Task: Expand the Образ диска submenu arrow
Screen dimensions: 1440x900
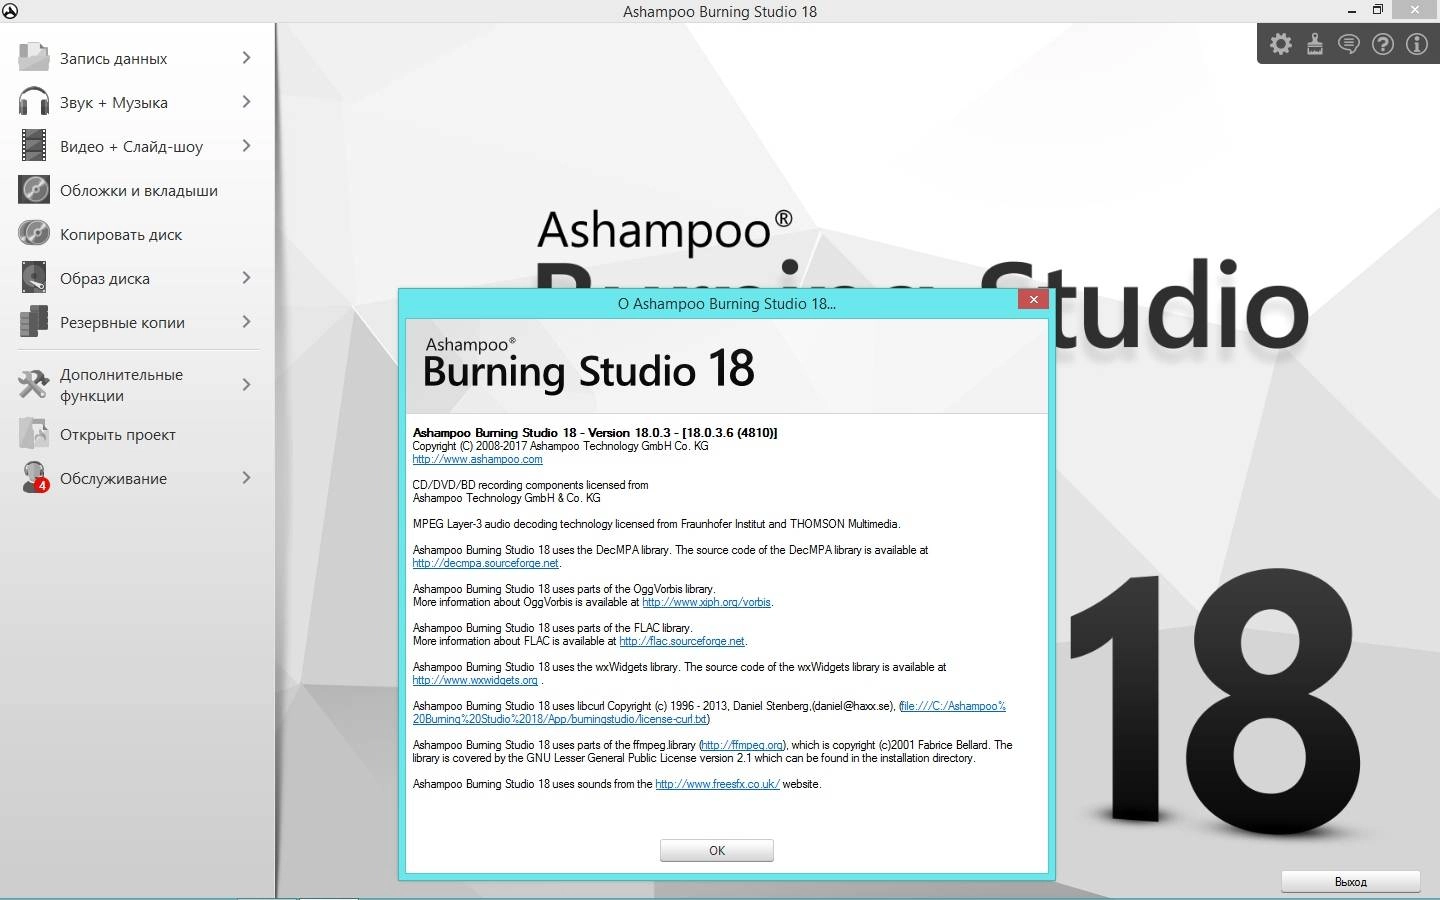Action: point(246,278)
